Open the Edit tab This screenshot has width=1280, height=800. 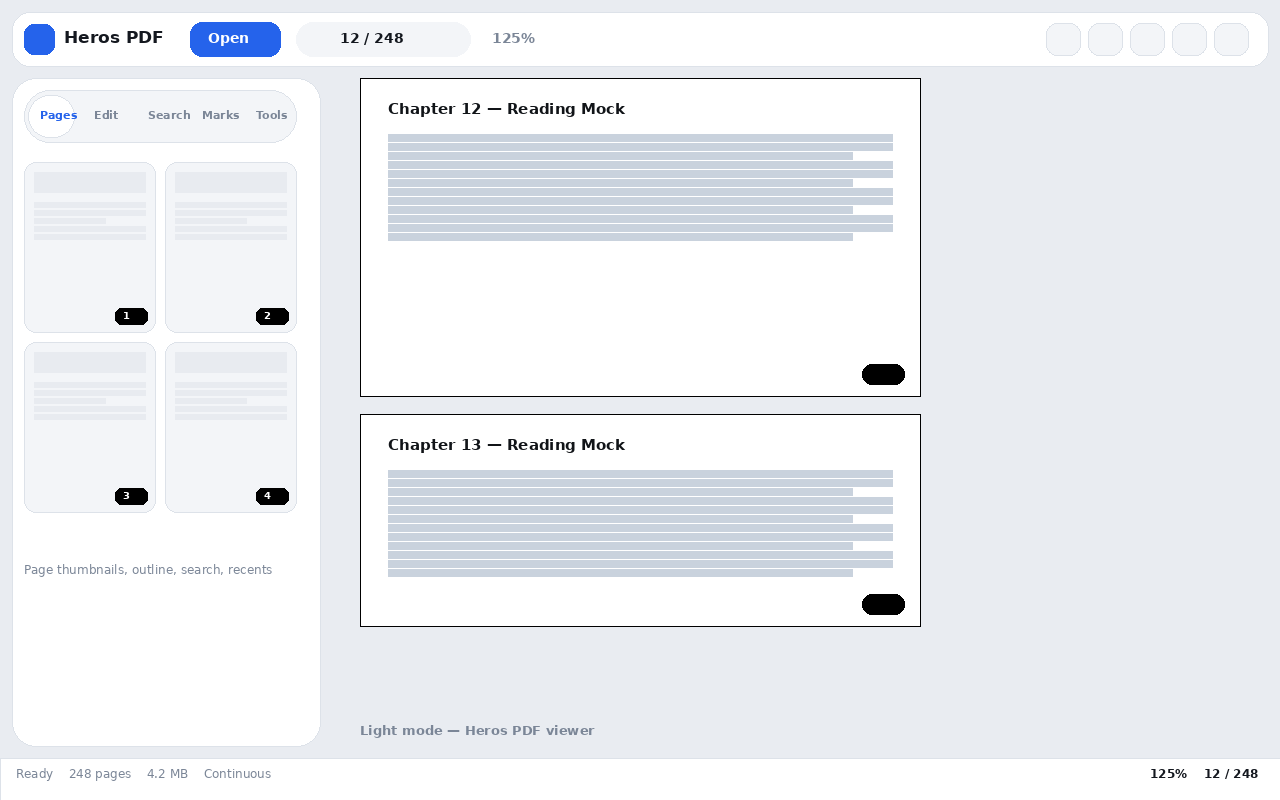click(106, 116)
